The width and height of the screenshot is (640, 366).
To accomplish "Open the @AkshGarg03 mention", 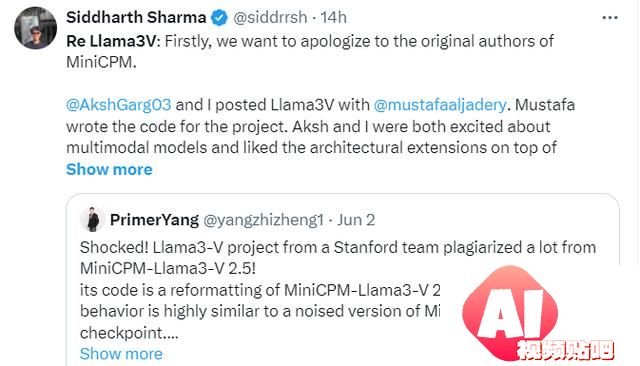I will pos(118,105).
